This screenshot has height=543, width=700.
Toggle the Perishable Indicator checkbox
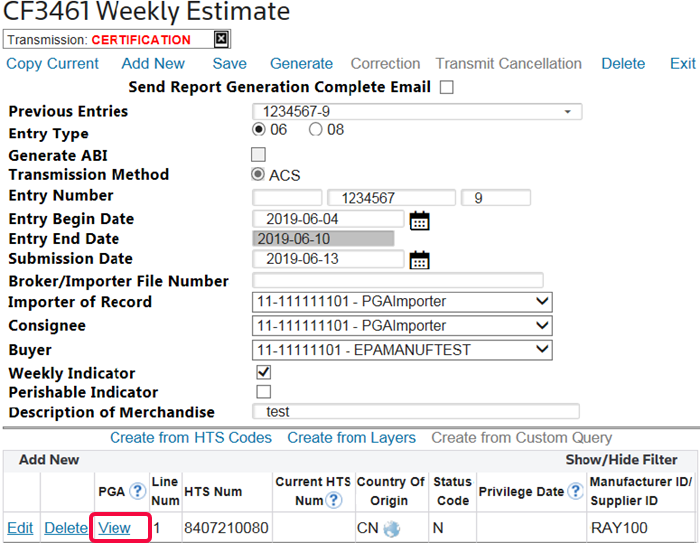click(x=264, y=392)
